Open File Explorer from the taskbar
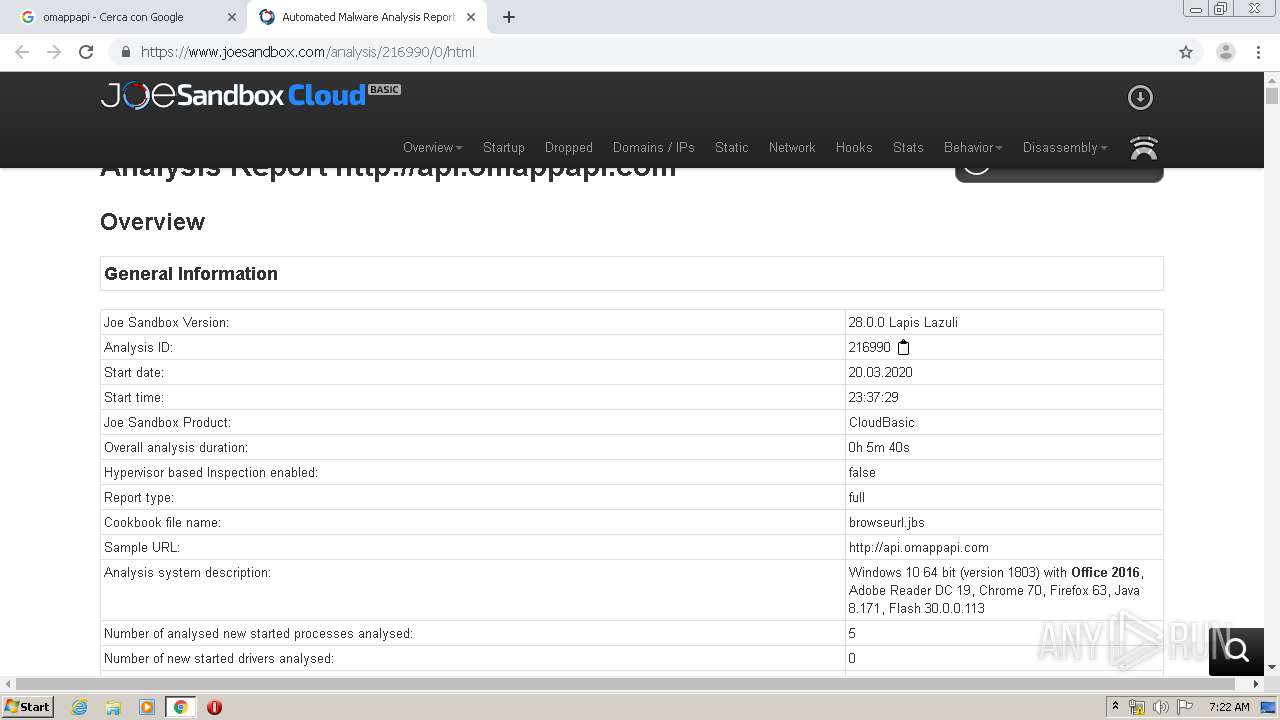 pos(113,707)
